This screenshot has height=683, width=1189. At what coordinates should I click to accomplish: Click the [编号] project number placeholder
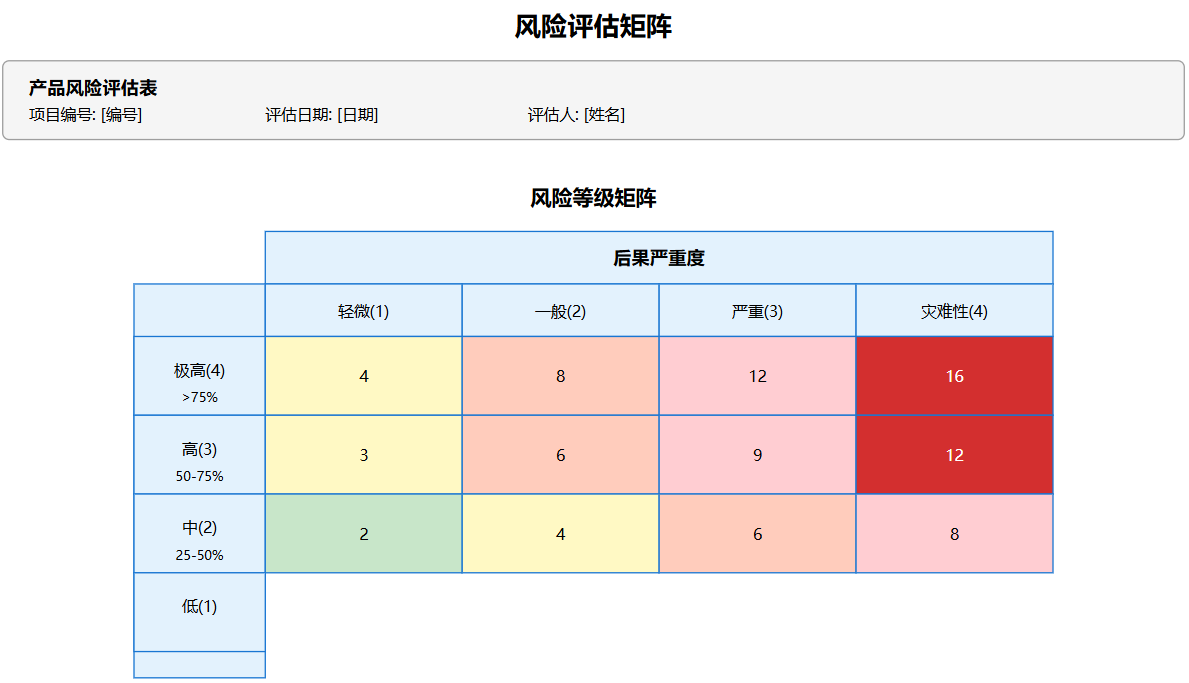pos(118,115)
